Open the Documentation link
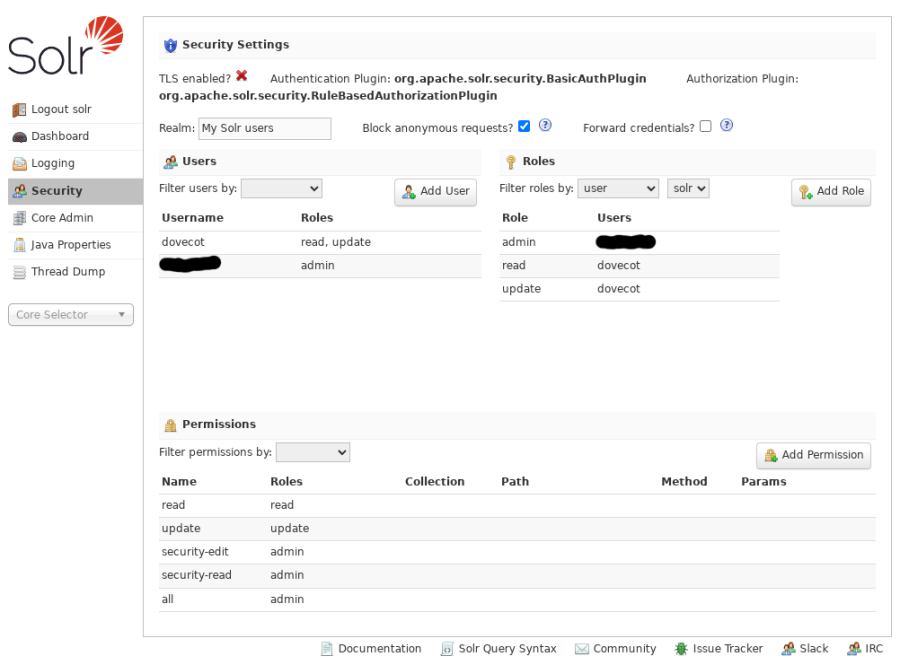The image size is (900, 665). click(371, 649)
